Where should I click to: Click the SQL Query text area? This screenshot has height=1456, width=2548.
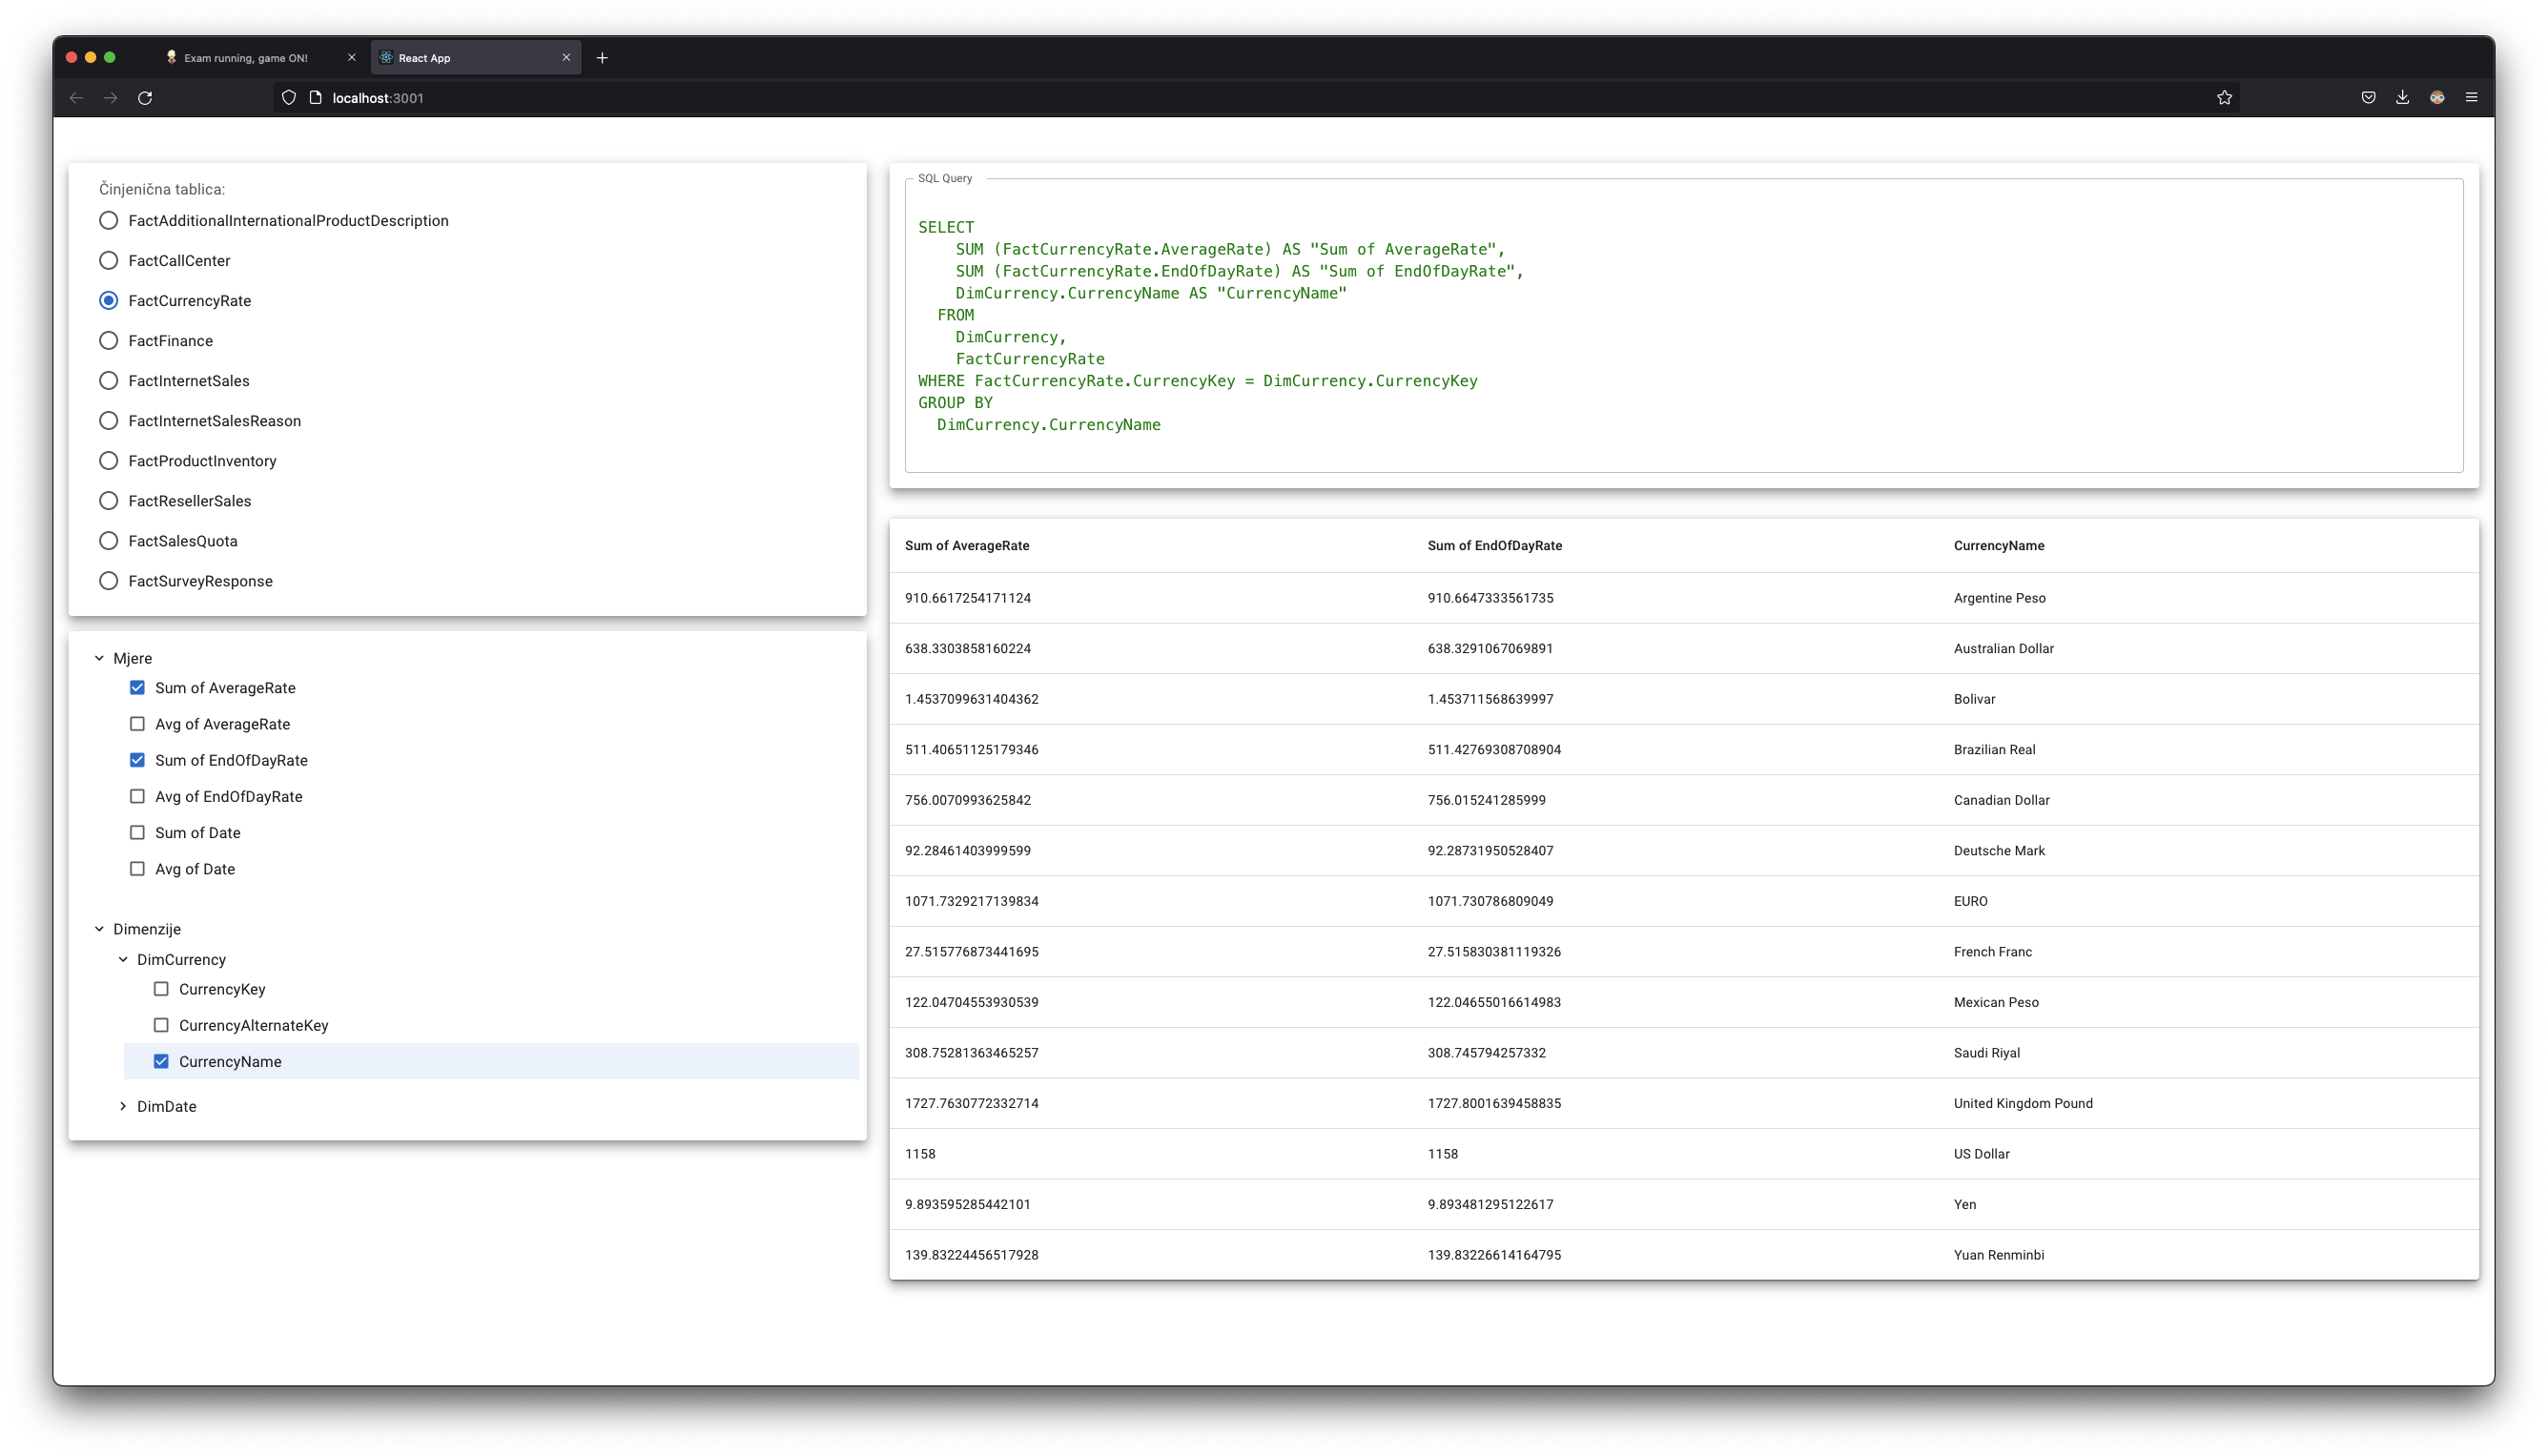click(1683, 326)
